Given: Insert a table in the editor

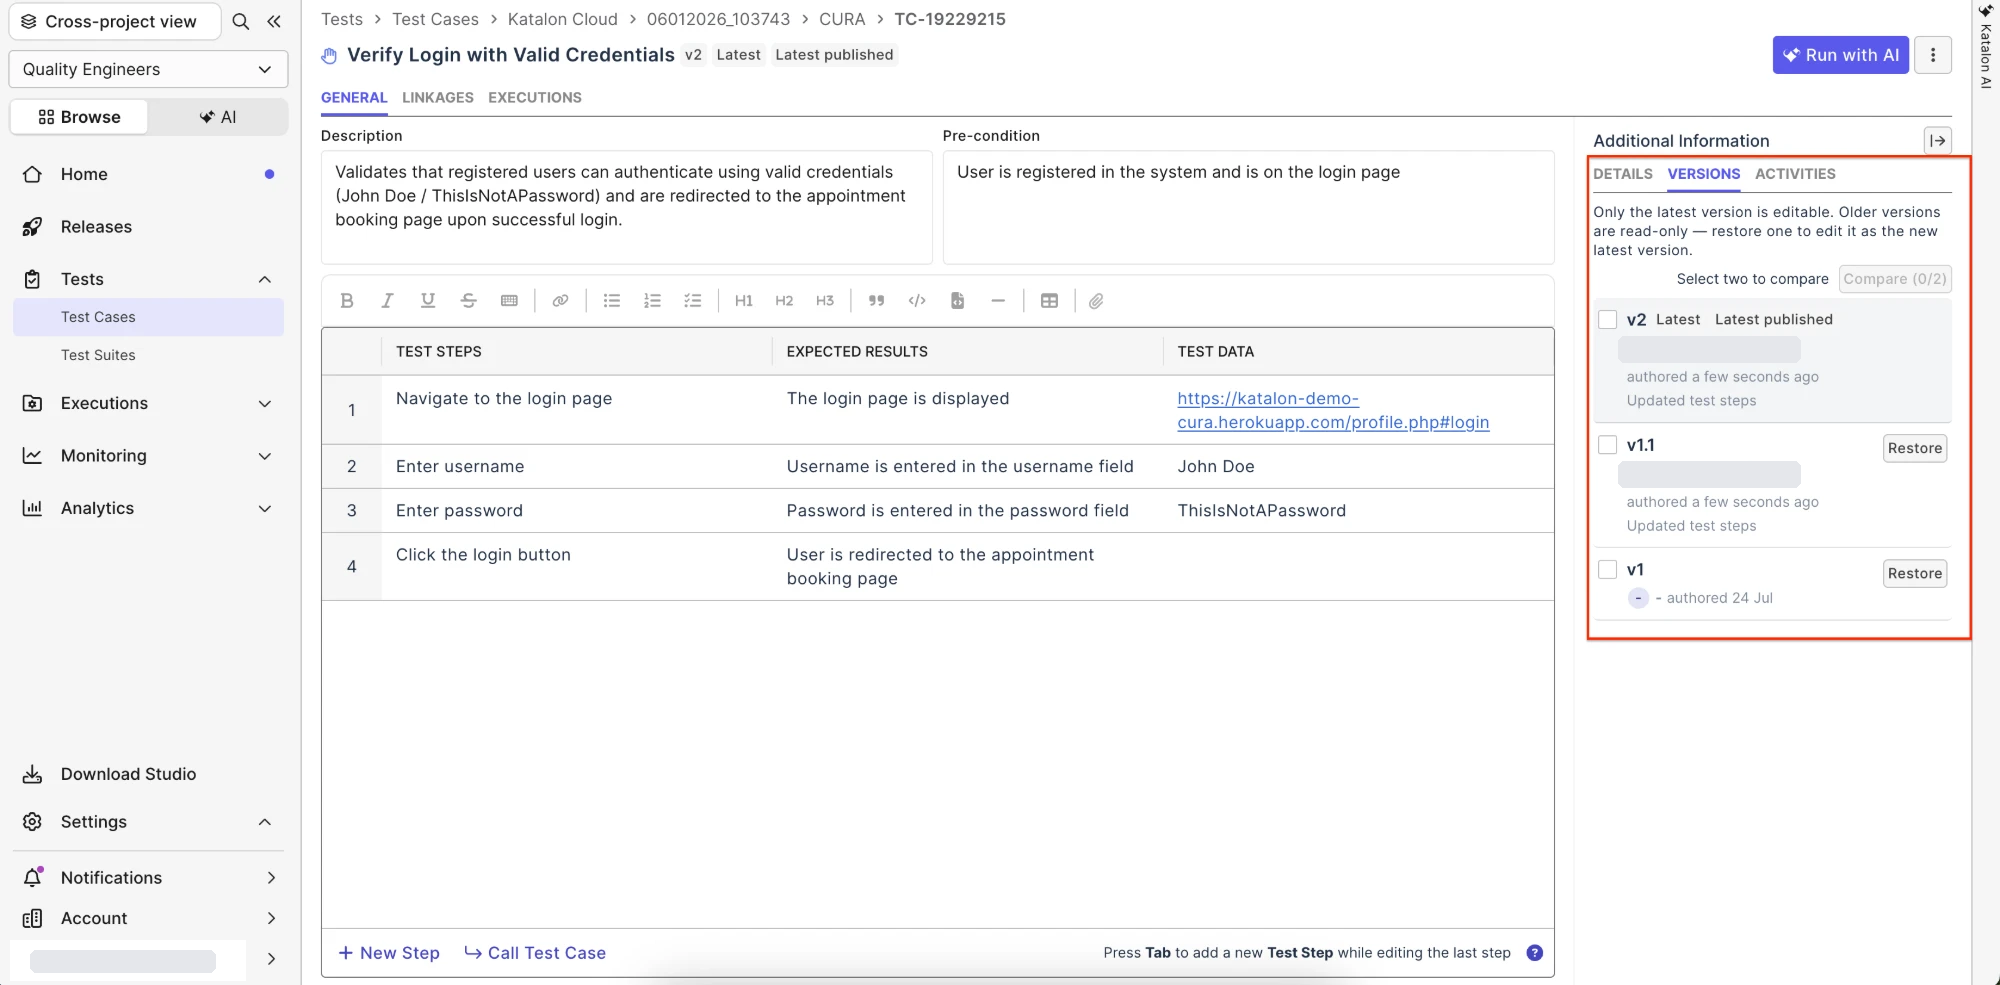Looking at the screenshot, I should [x=1049, y=301].
